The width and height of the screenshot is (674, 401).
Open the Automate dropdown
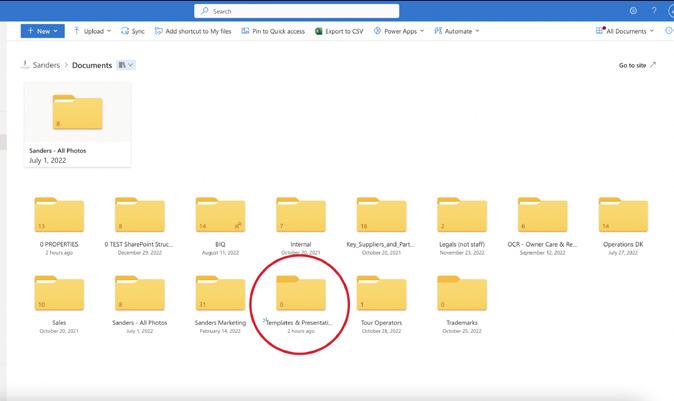456,31
